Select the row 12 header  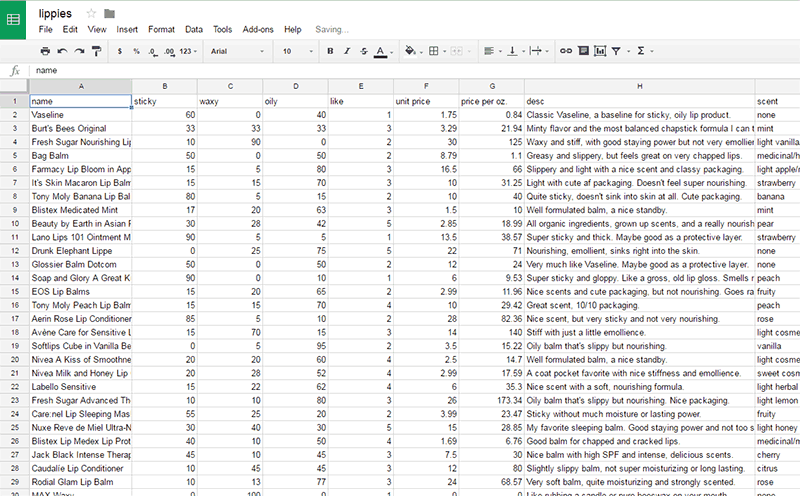point(15,251)
